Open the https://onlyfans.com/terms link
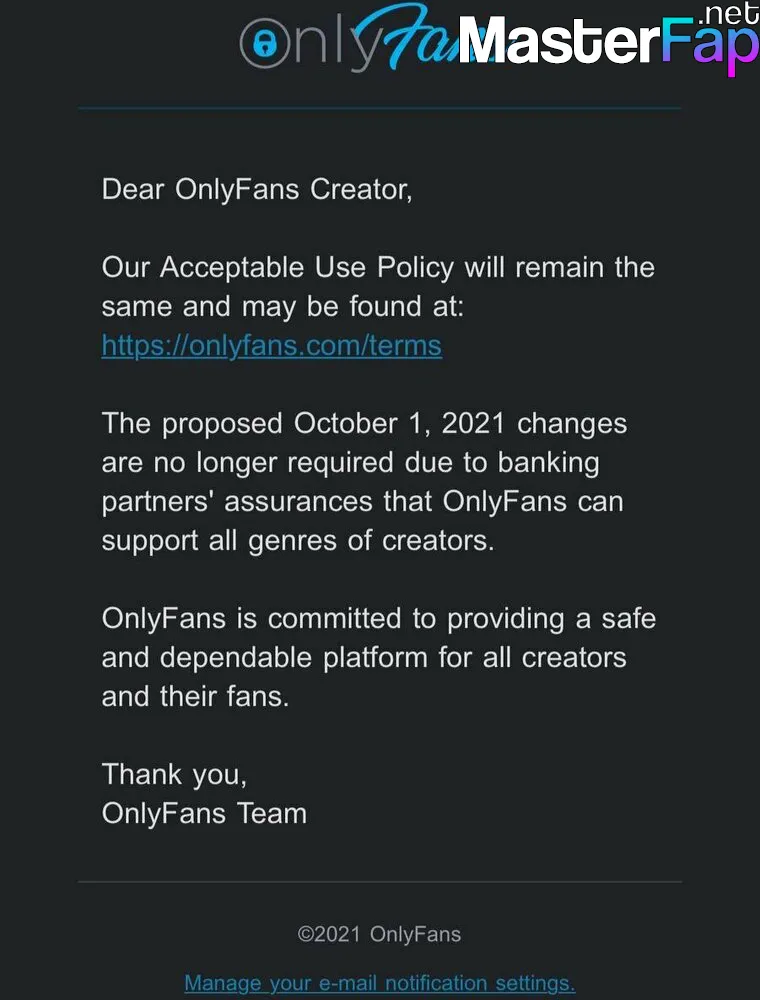This screenshot has height=1000, width=760. point(272,346)
